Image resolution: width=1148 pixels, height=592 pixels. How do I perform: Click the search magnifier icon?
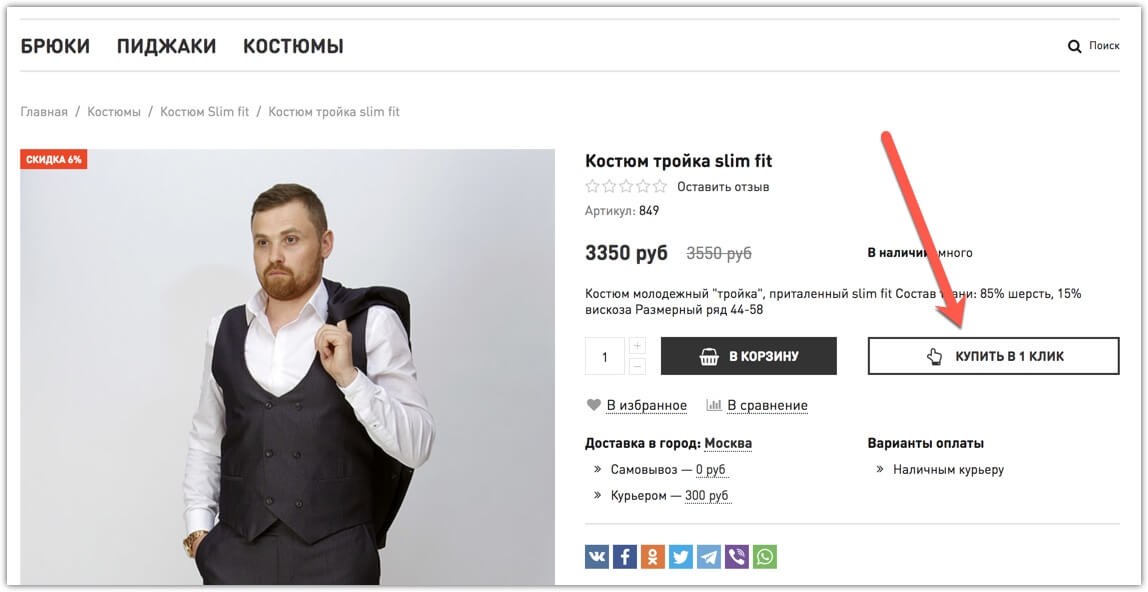pyautogui.click(x=1074, y=47)
